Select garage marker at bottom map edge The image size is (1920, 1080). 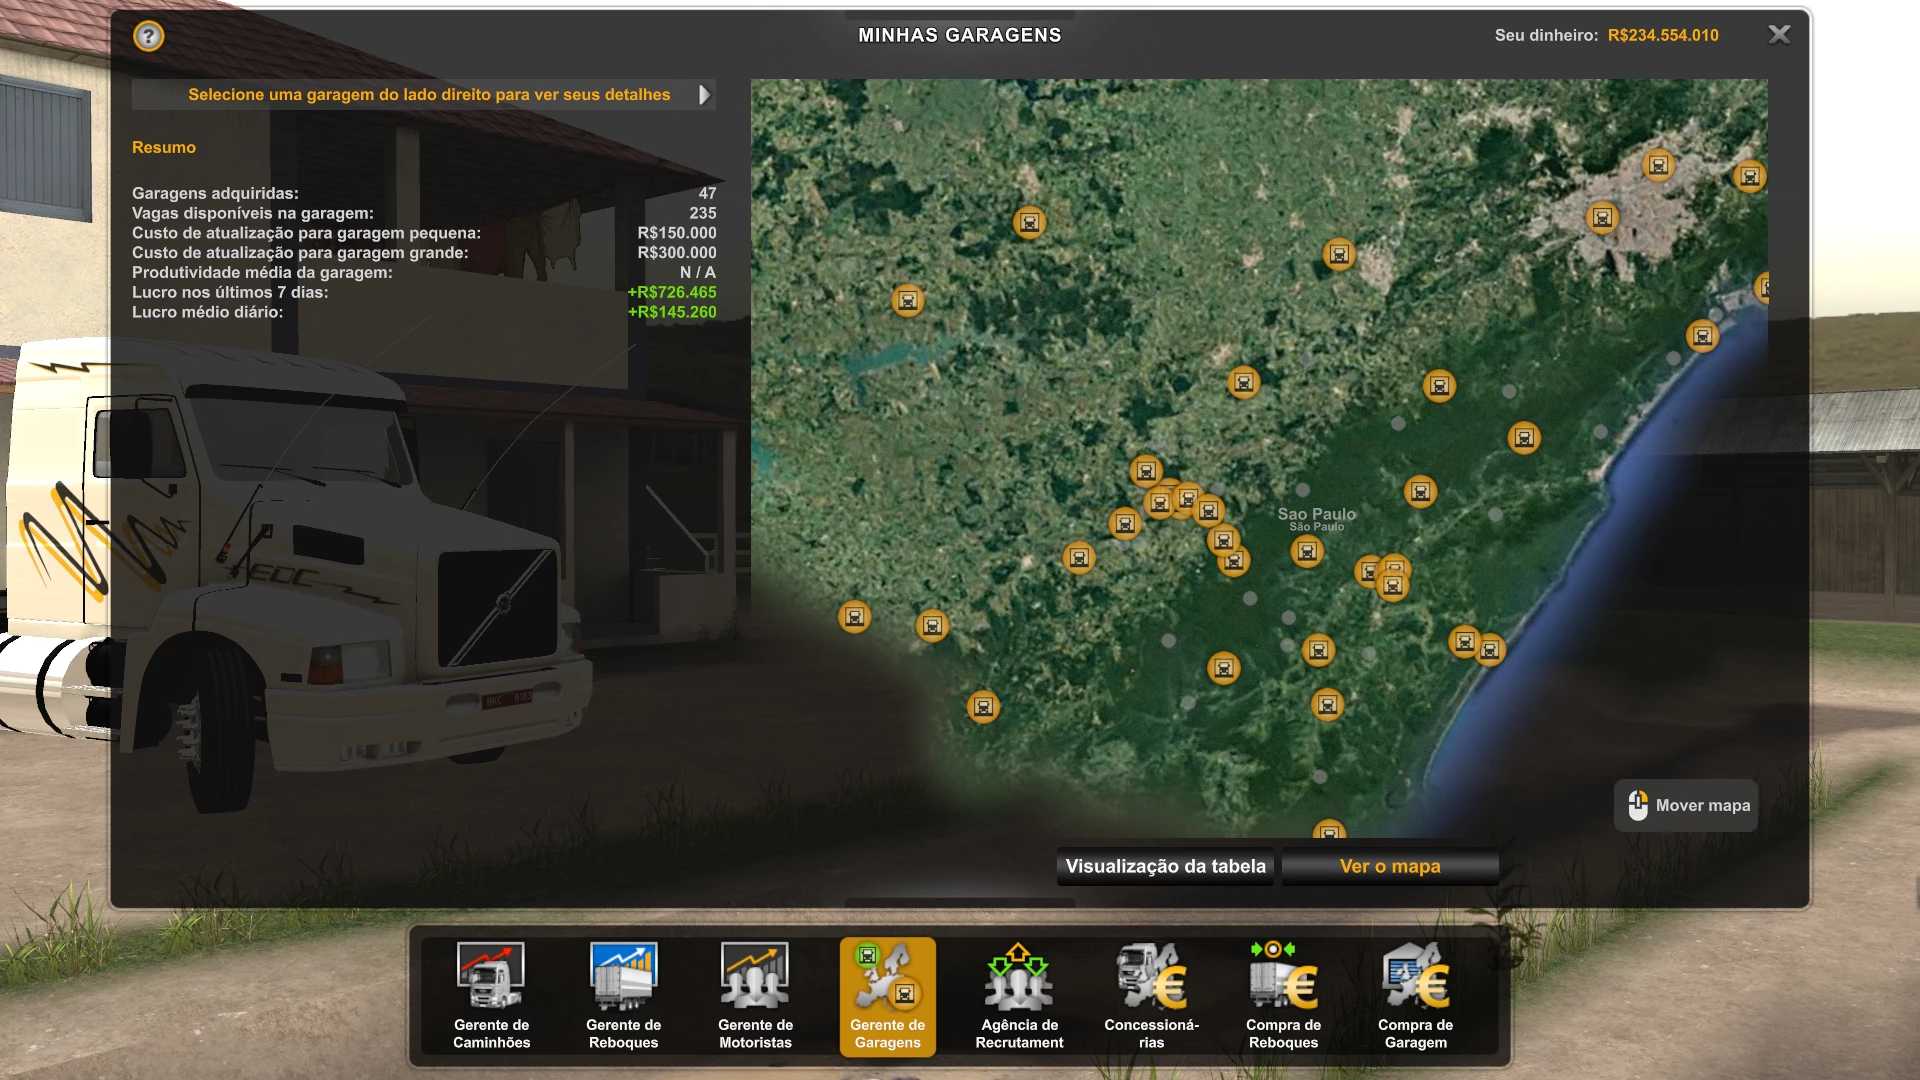[x=1329, y=831]
